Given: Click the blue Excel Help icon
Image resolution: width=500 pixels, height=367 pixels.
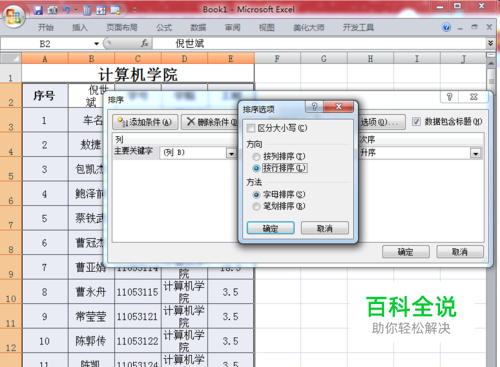Looking at the screenshot, I should [446, 27].
